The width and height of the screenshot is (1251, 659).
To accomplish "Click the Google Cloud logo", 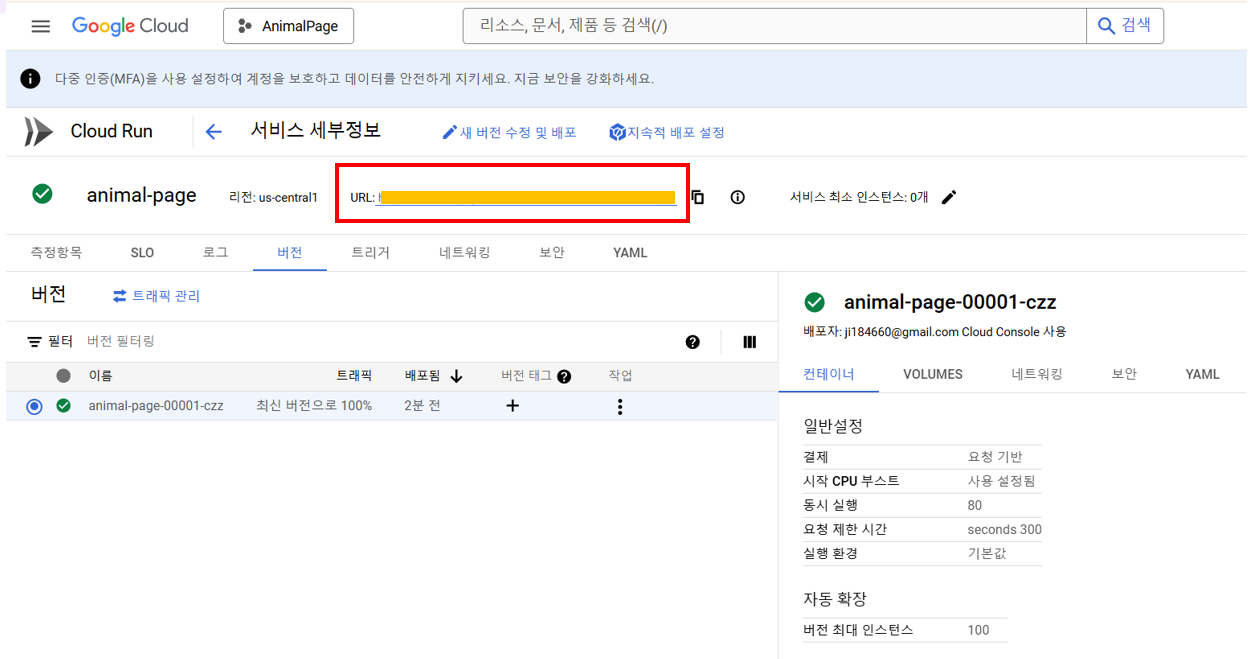I will point(130,26).
